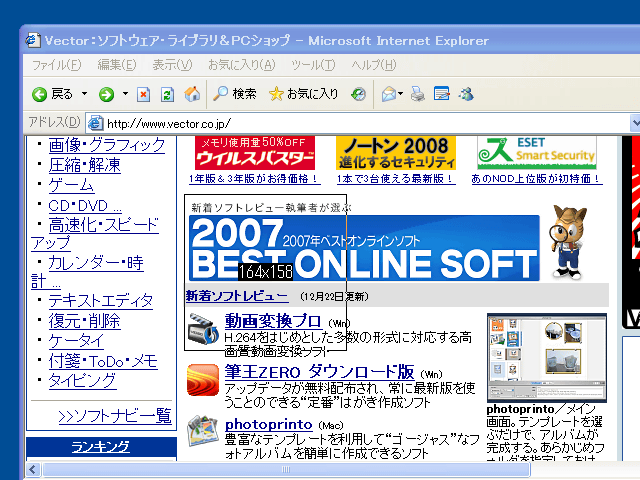
Task: Open History toolbar icon
Action: (359, 94)
